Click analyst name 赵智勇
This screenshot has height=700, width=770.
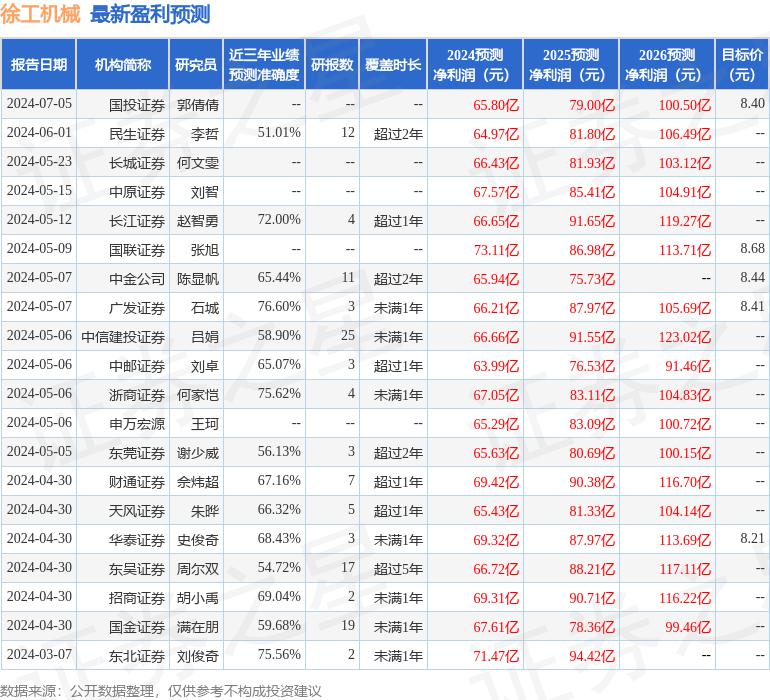(x=197, y=220)
